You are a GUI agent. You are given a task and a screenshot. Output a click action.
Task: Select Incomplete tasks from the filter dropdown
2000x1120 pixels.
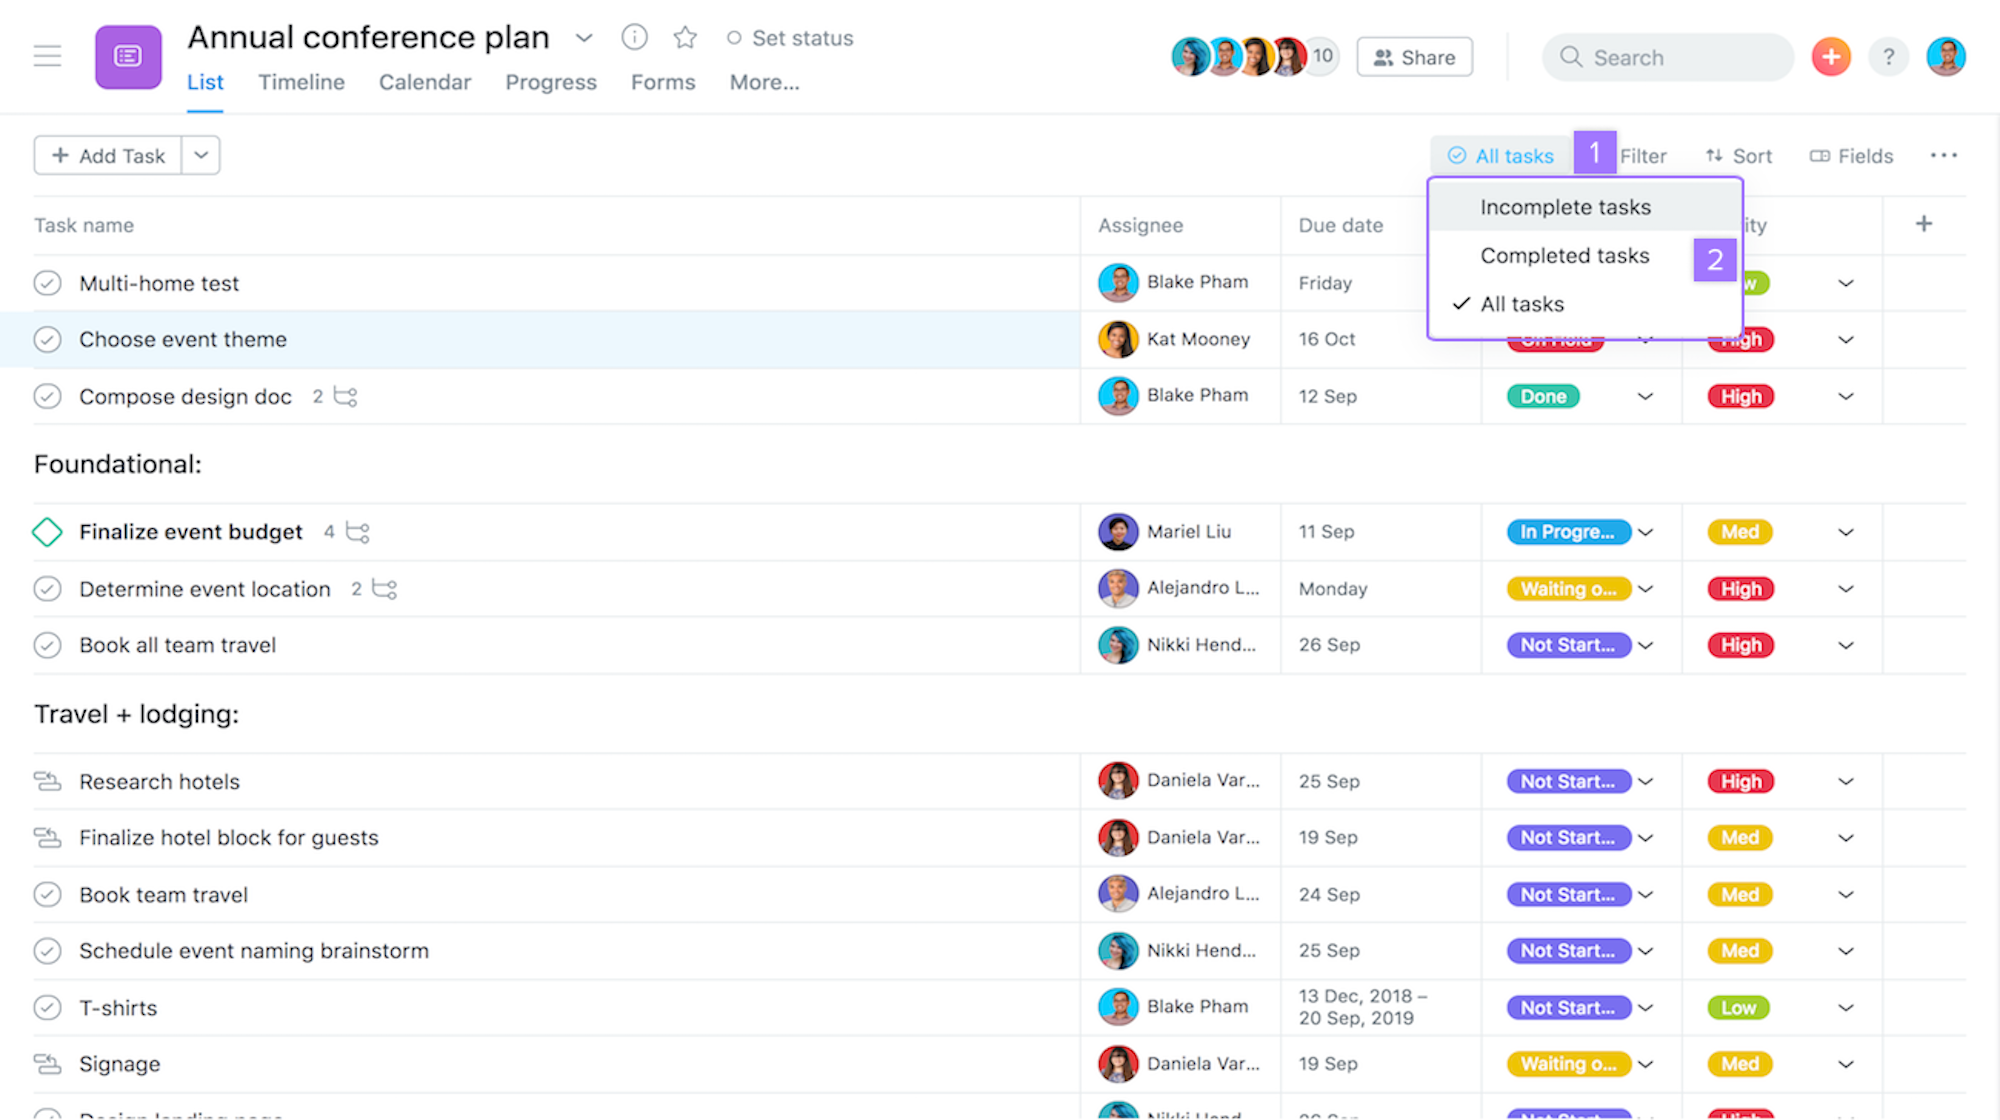(1565, 206)
